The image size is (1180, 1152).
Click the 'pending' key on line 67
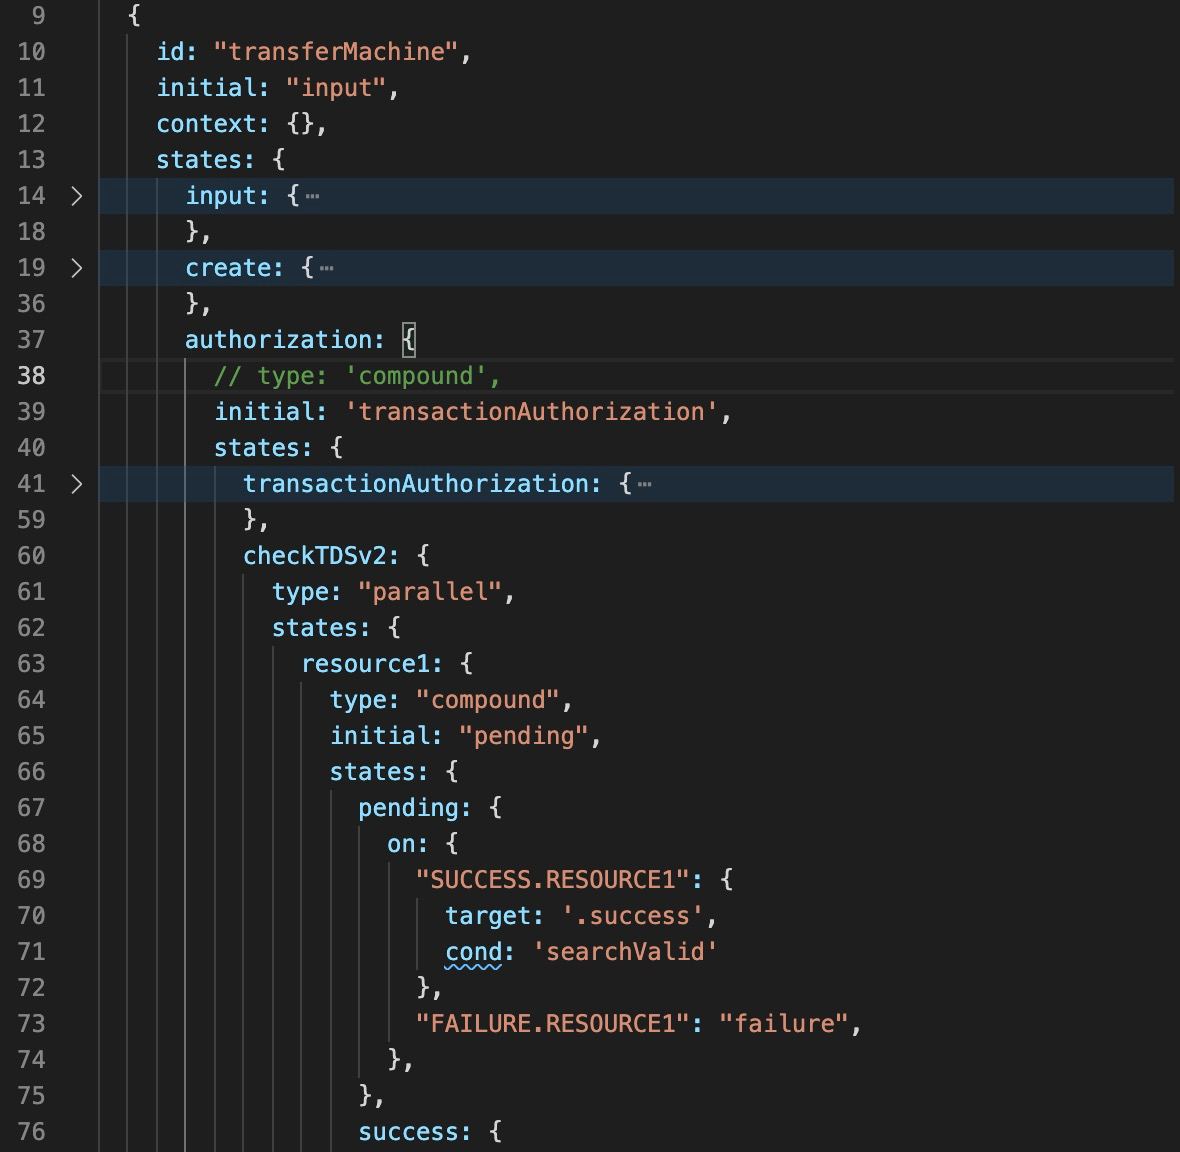pyautogui.click(x=409, y=808)
